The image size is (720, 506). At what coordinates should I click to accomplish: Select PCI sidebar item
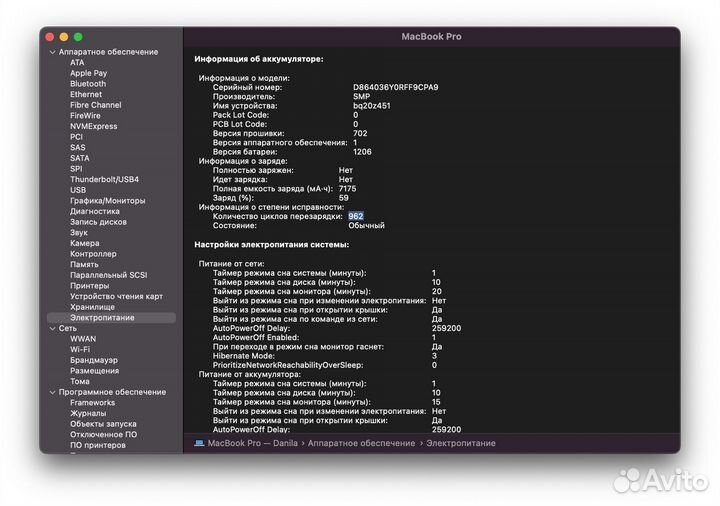(x=76, y=137)
